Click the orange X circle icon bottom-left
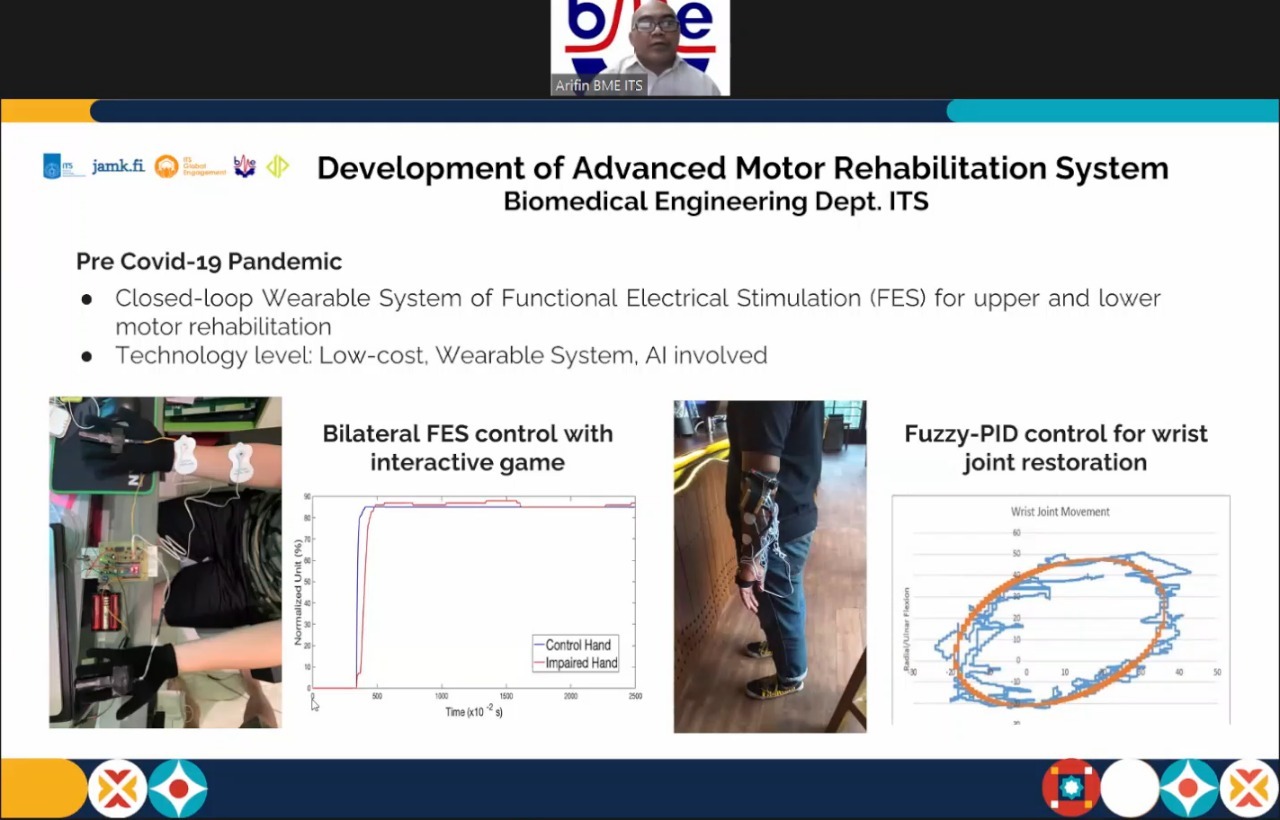This screenshot has width=1280, height=820. 117,789
